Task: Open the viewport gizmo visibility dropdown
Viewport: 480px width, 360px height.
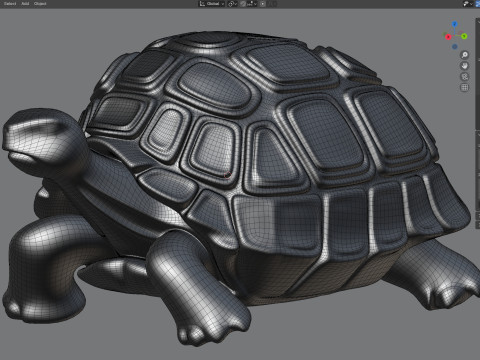Action: [468, 4]
